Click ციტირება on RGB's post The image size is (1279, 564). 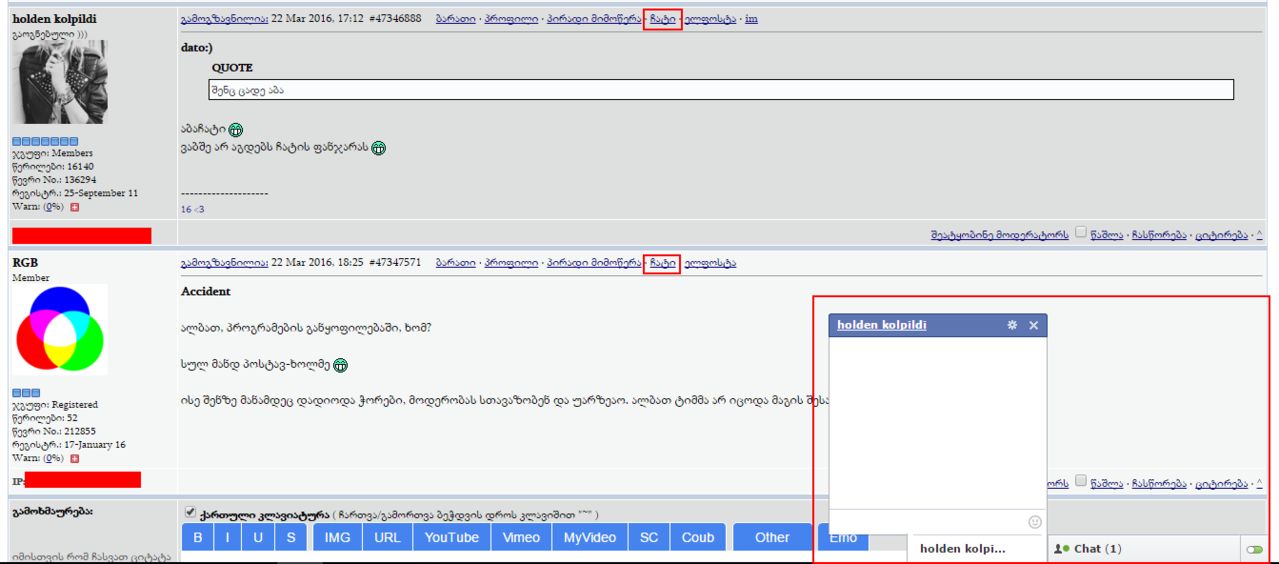[x=1221, y=482]
